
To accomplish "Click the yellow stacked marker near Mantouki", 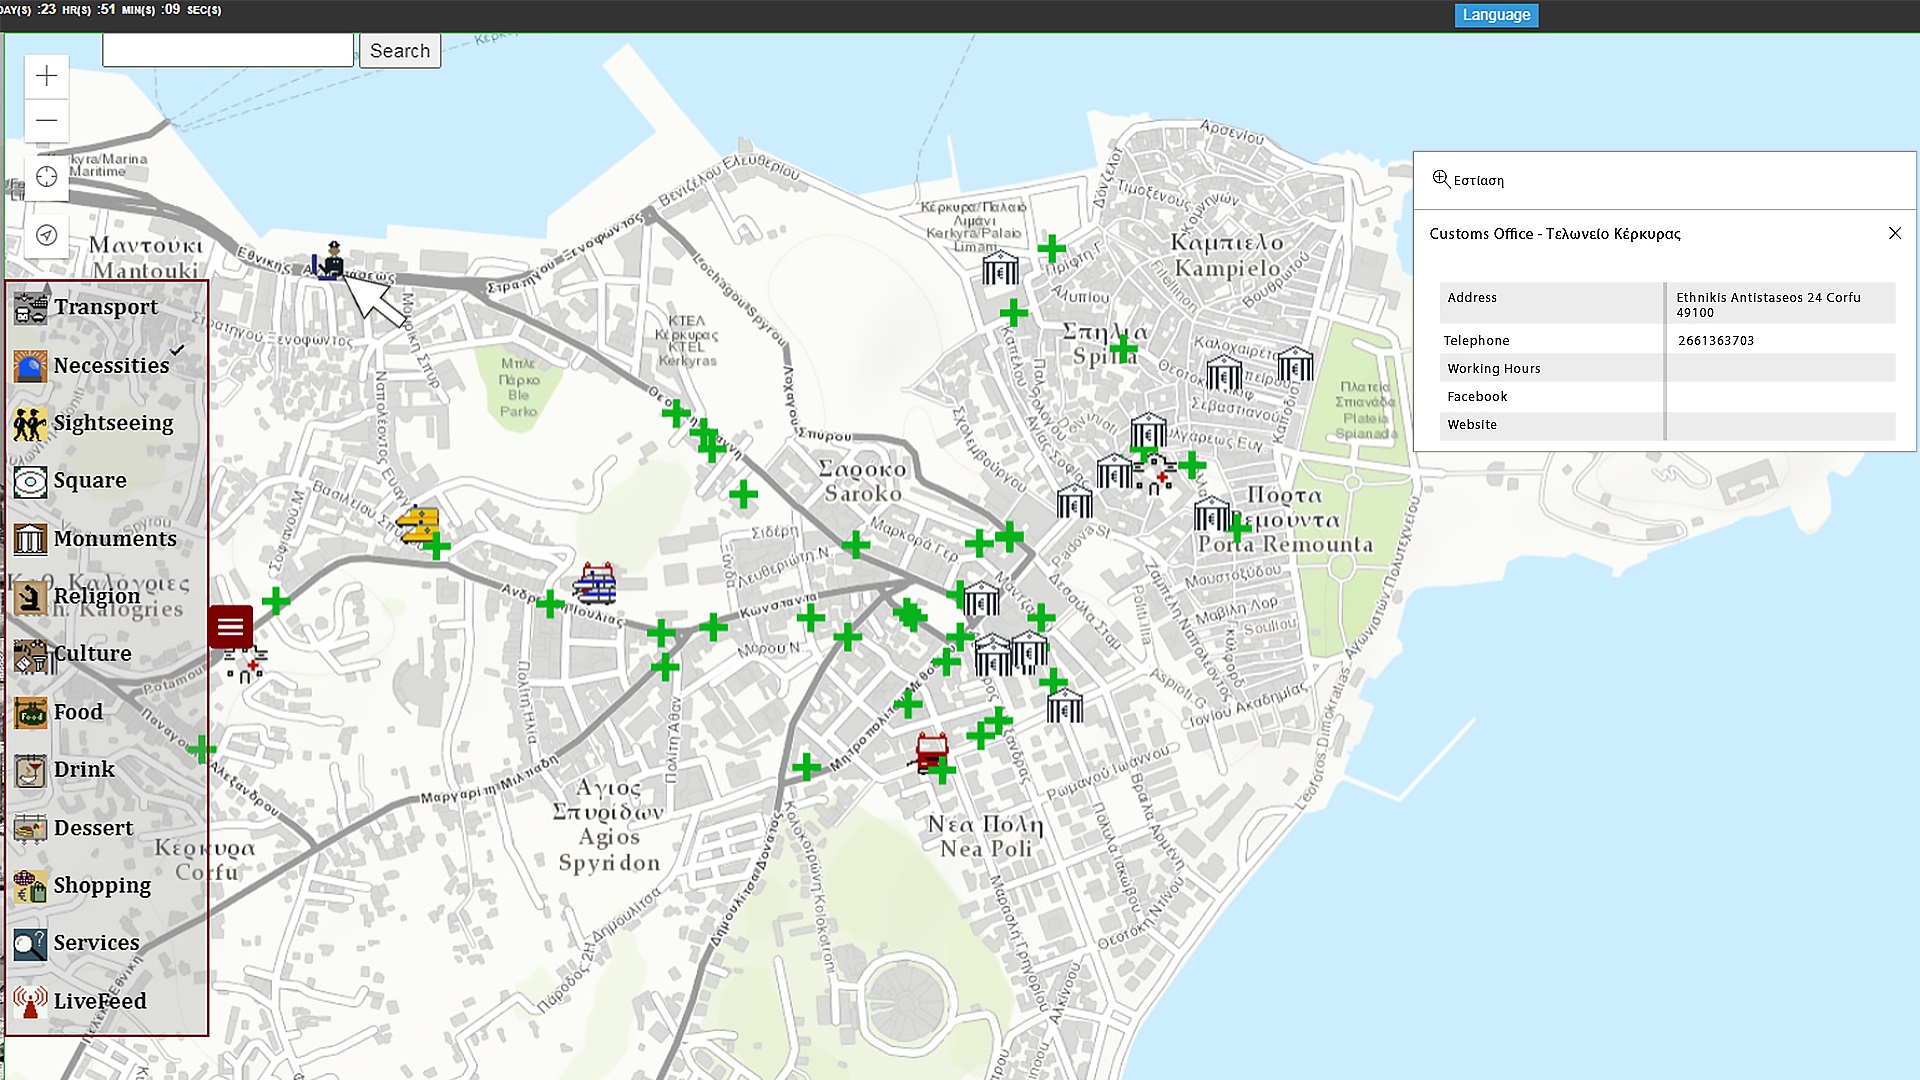I will click(418, 523).
